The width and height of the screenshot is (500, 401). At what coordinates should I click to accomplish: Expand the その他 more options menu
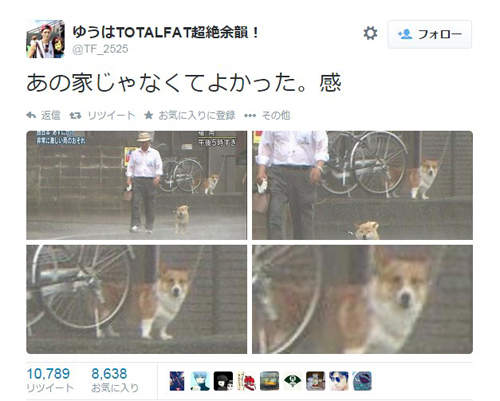tap(267, 115)
